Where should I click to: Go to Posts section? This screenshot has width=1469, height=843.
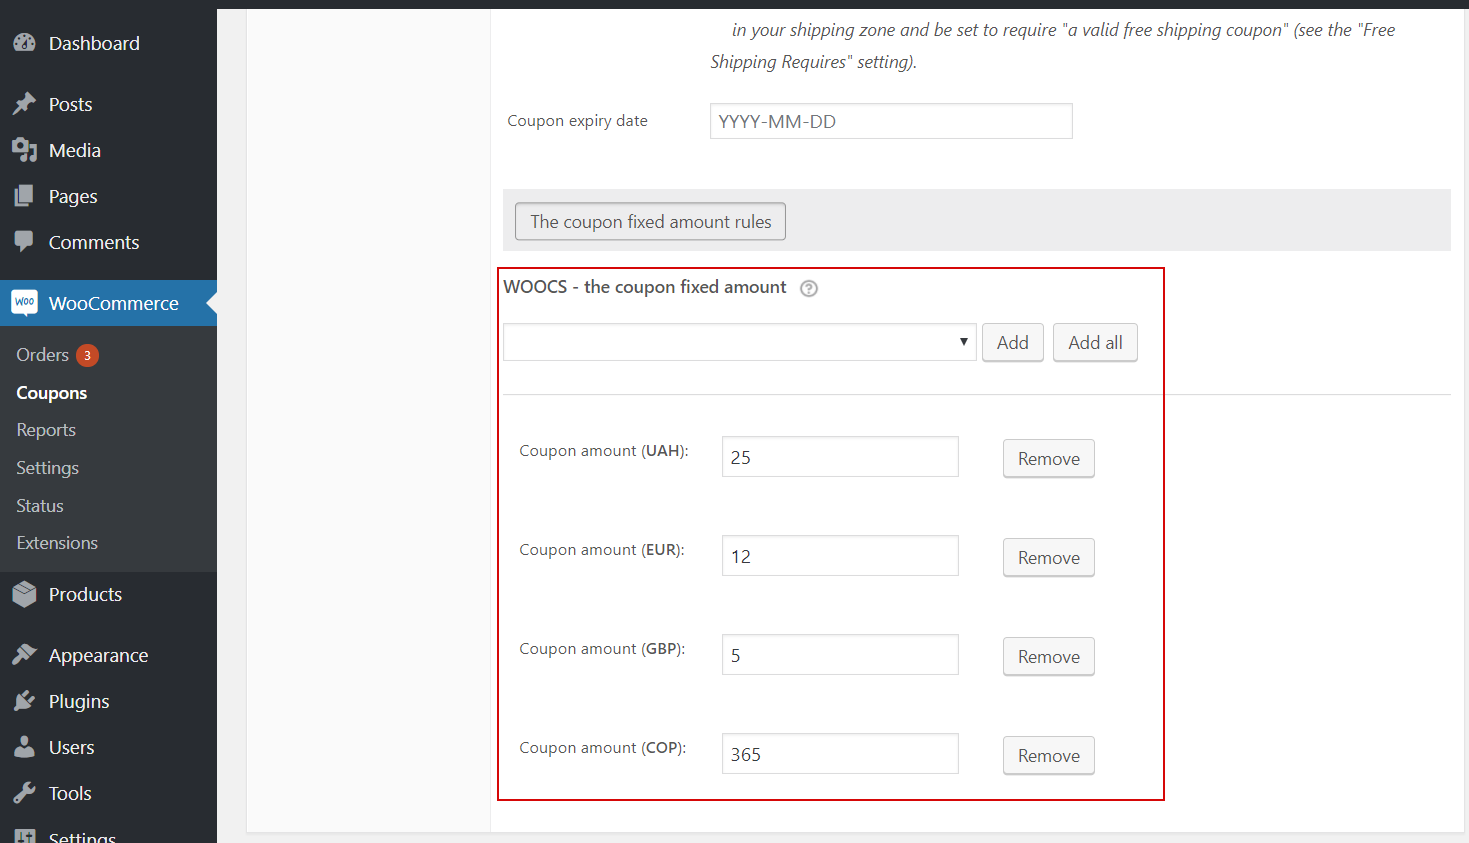pyautogui.click(x=108, y=104)
